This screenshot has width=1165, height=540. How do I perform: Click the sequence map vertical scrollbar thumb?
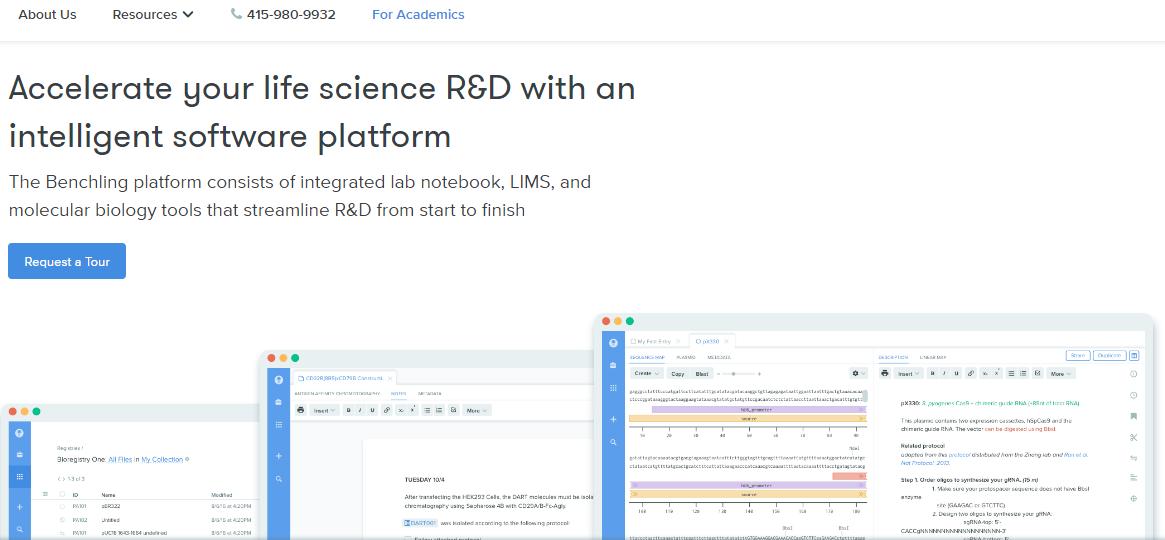(x=865, y=395)
